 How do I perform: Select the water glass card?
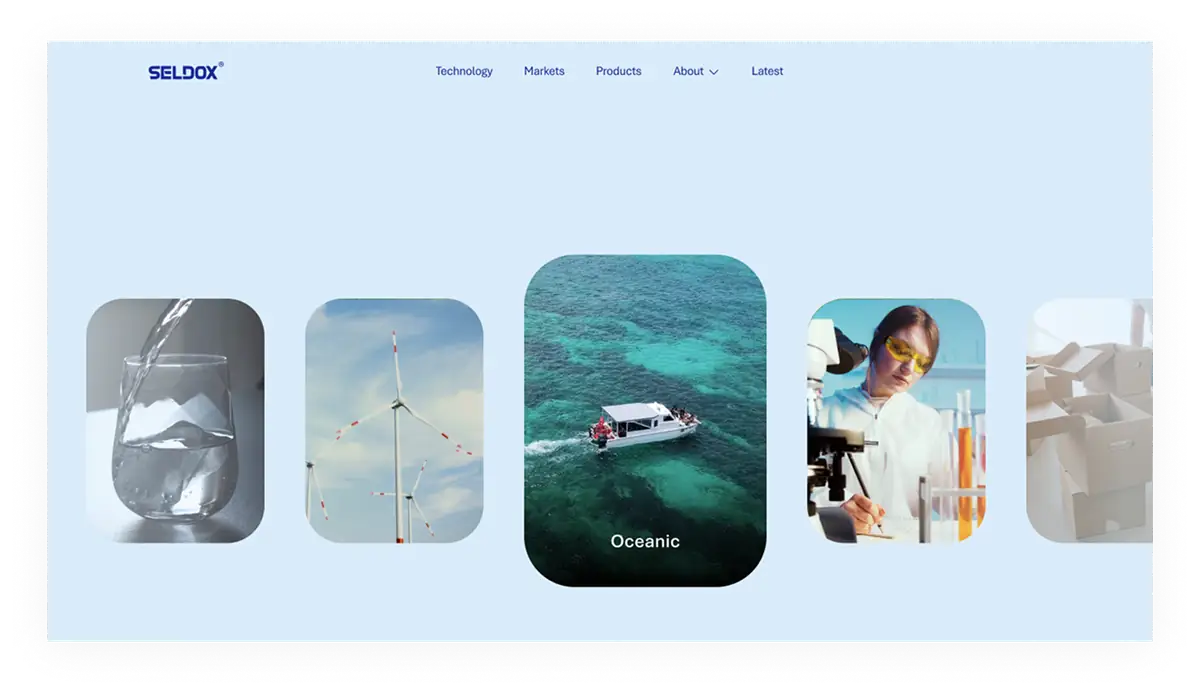click(x=175, y=421)
